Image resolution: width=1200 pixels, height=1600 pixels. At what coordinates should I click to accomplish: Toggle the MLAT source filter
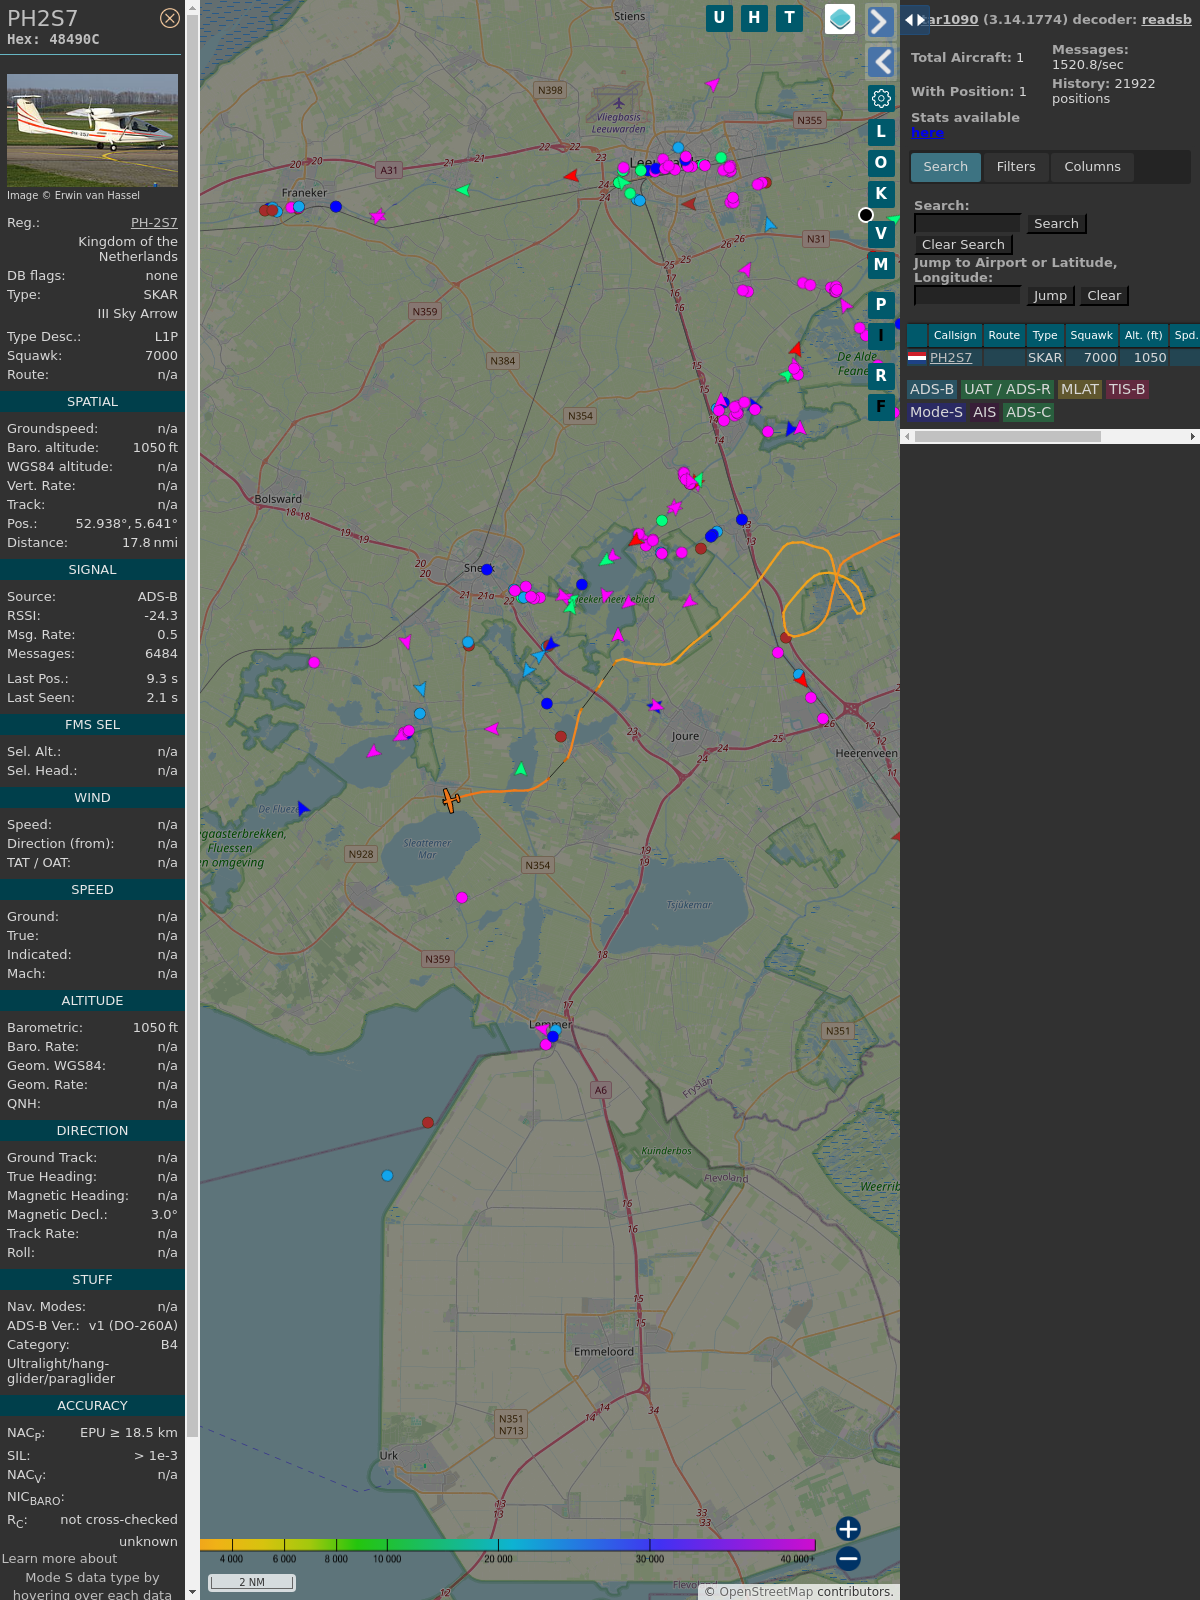(x=1079, y=389)
